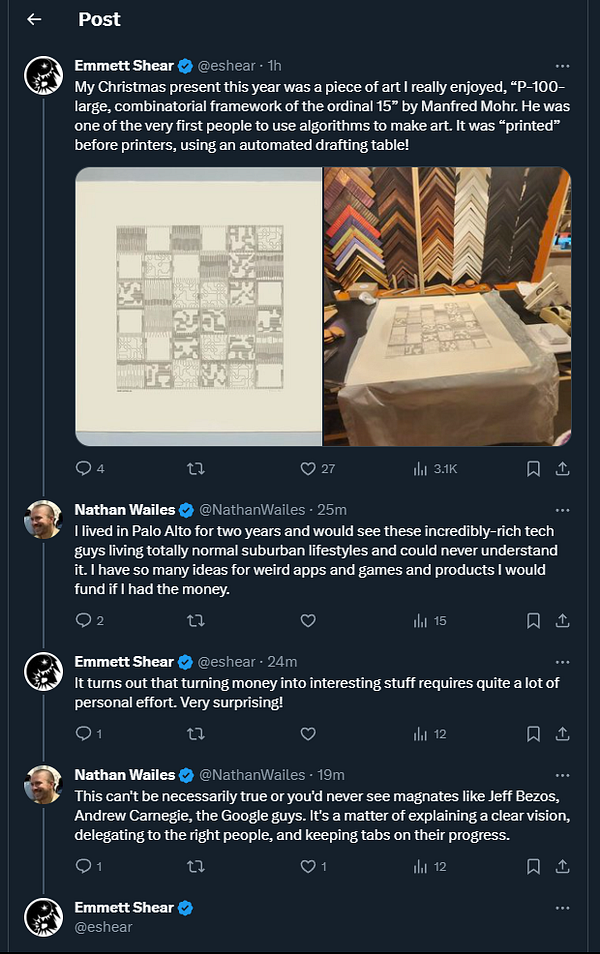
Task: Open more options on the Palo Alto reply
Action: pyautogui.click(x=563, y=509)
